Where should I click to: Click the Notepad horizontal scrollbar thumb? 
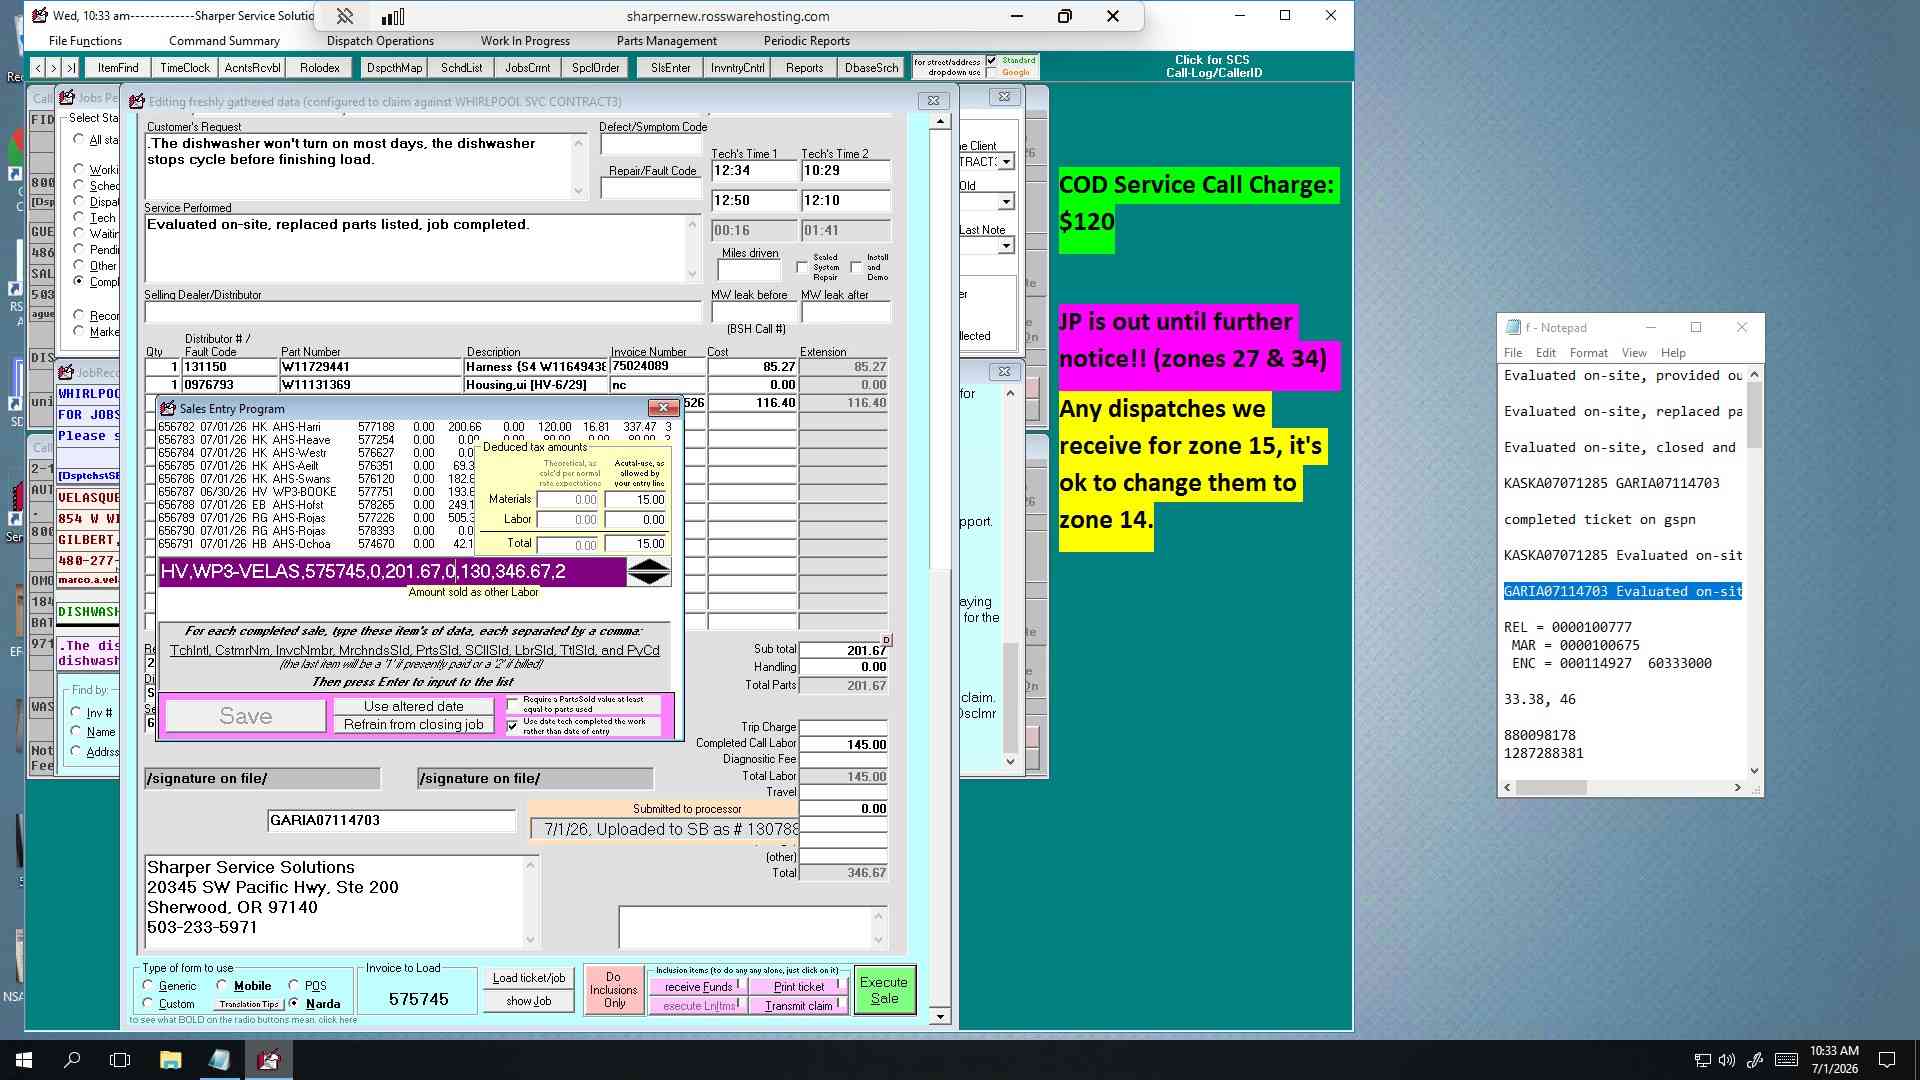(x=1552, y=788)
